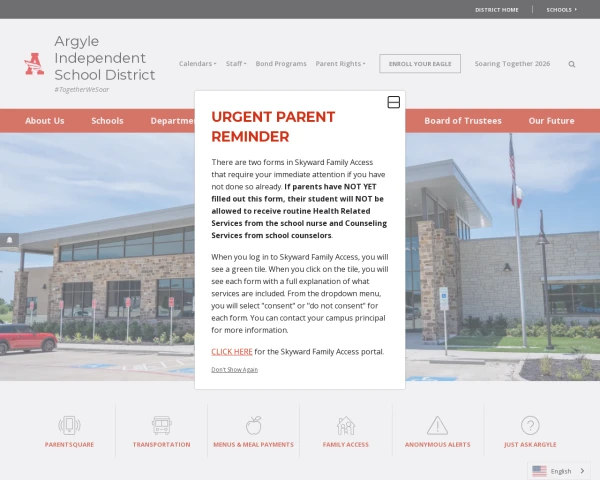Open the Schools tab in red navigation
The image size is (600, 480).
(107, 121)
